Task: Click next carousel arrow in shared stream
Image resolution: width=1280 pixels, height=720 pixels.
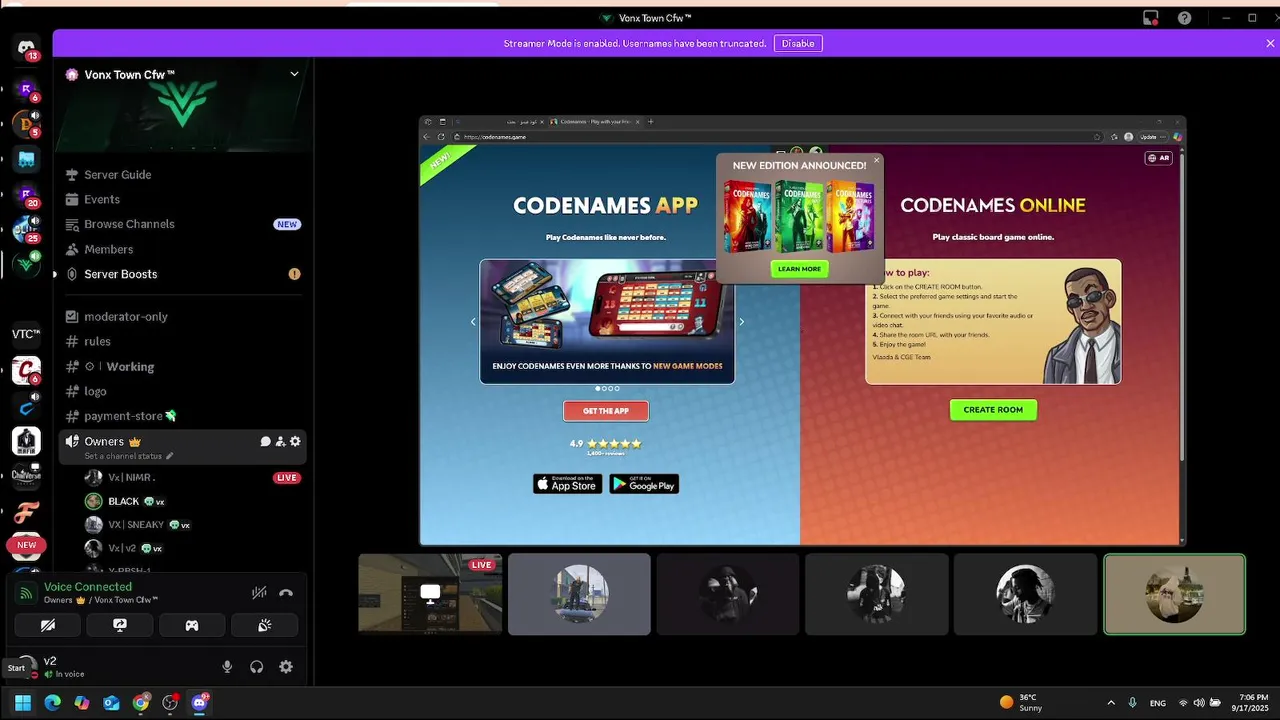Action: click(x=741, y=322)
